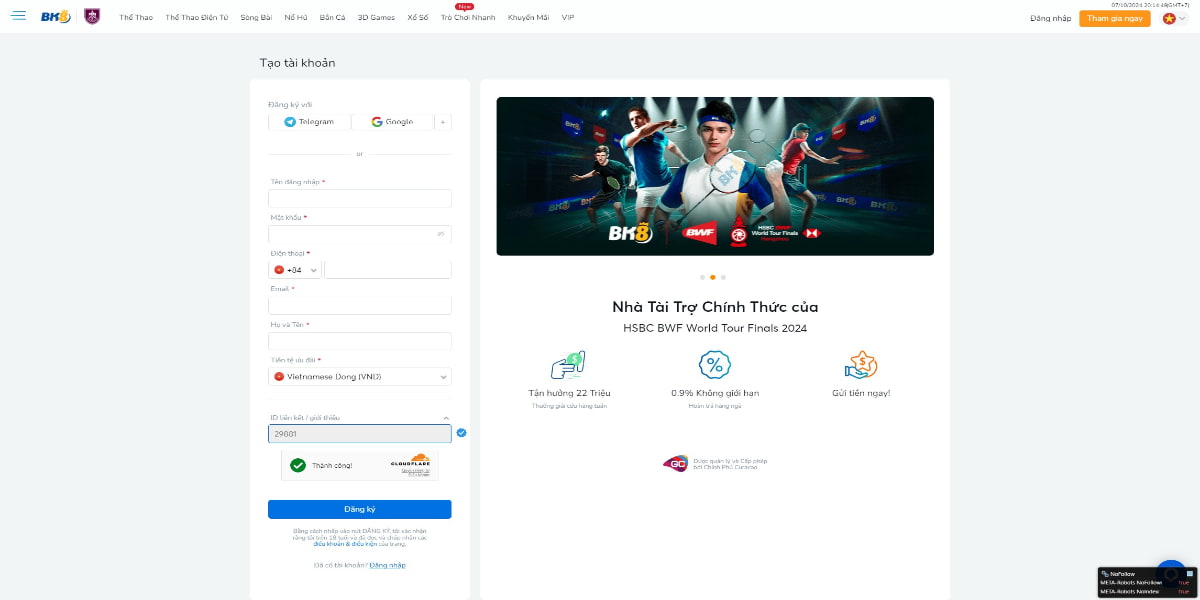Focus the Họ và Tên field
1200x600 pixels.
pos(360,341)
